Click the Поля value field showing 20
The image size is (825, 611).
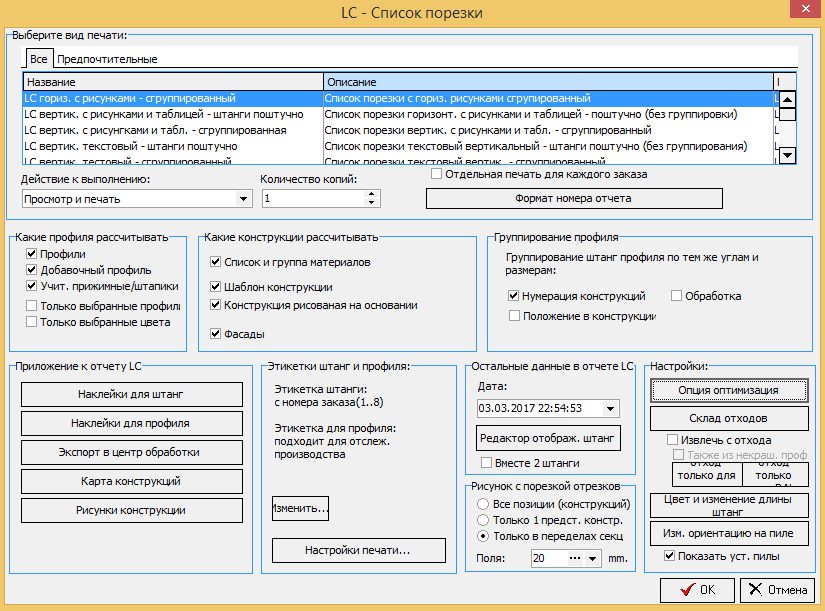(x=549, y=558)
